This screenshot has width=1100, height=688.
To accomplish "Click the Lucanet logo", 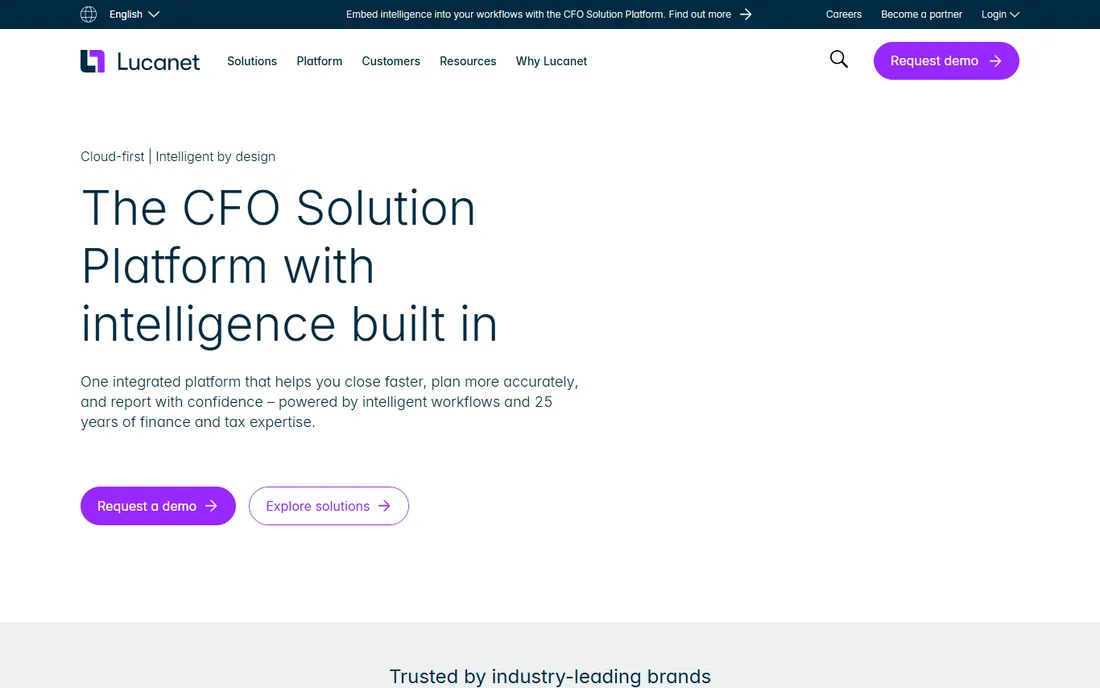I will pos(140,61).
